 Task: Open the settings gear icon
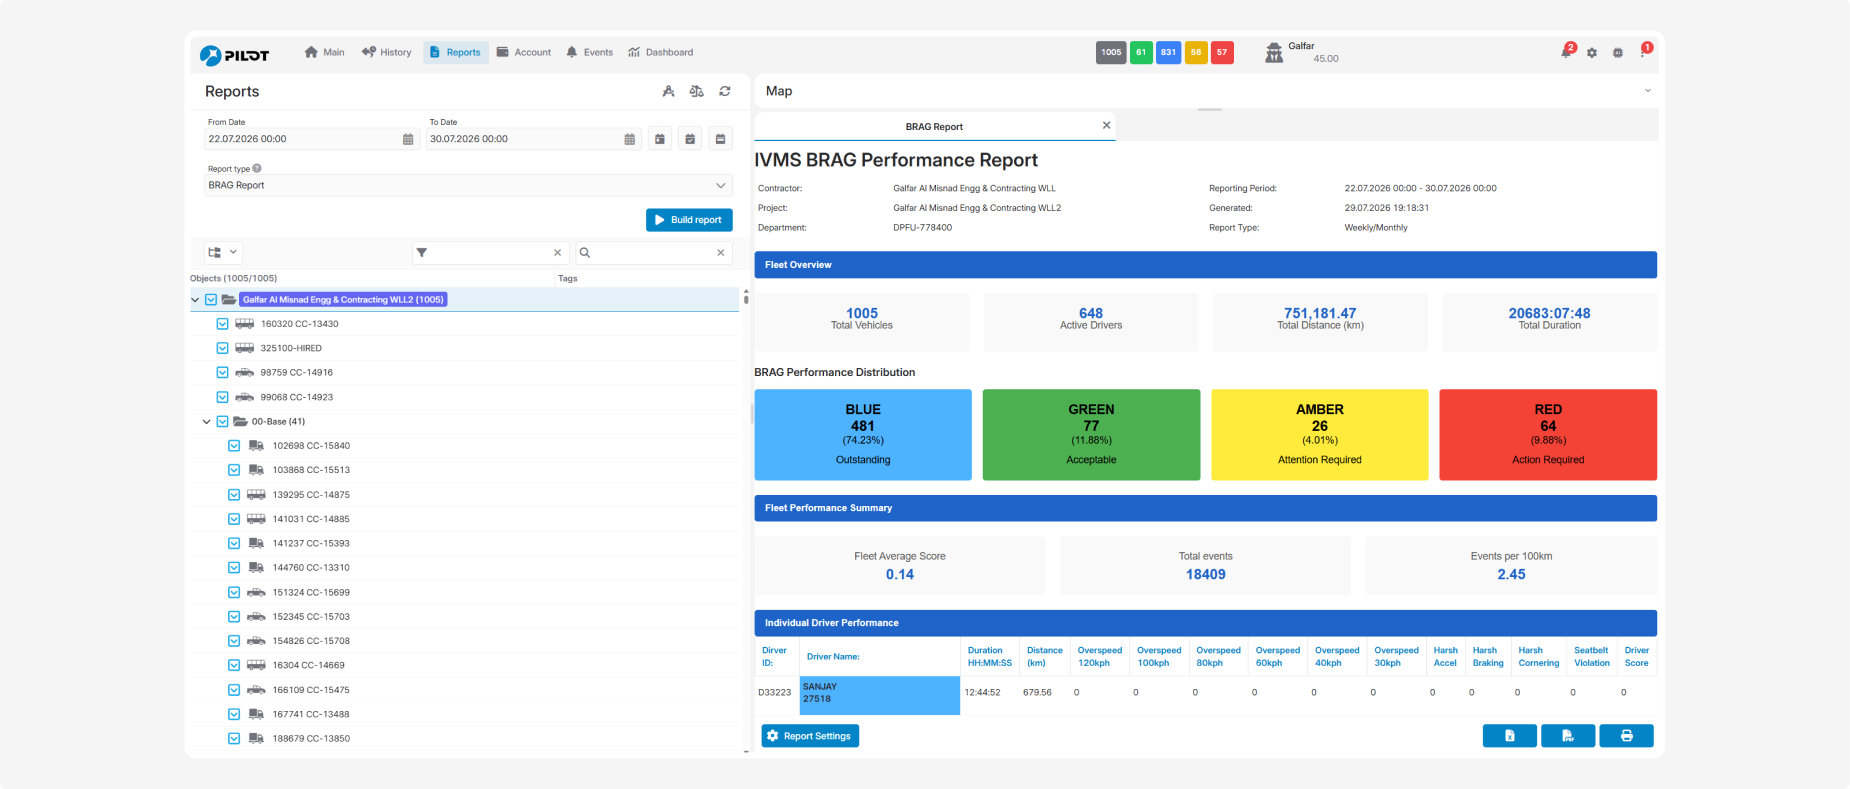[1592, 52]
